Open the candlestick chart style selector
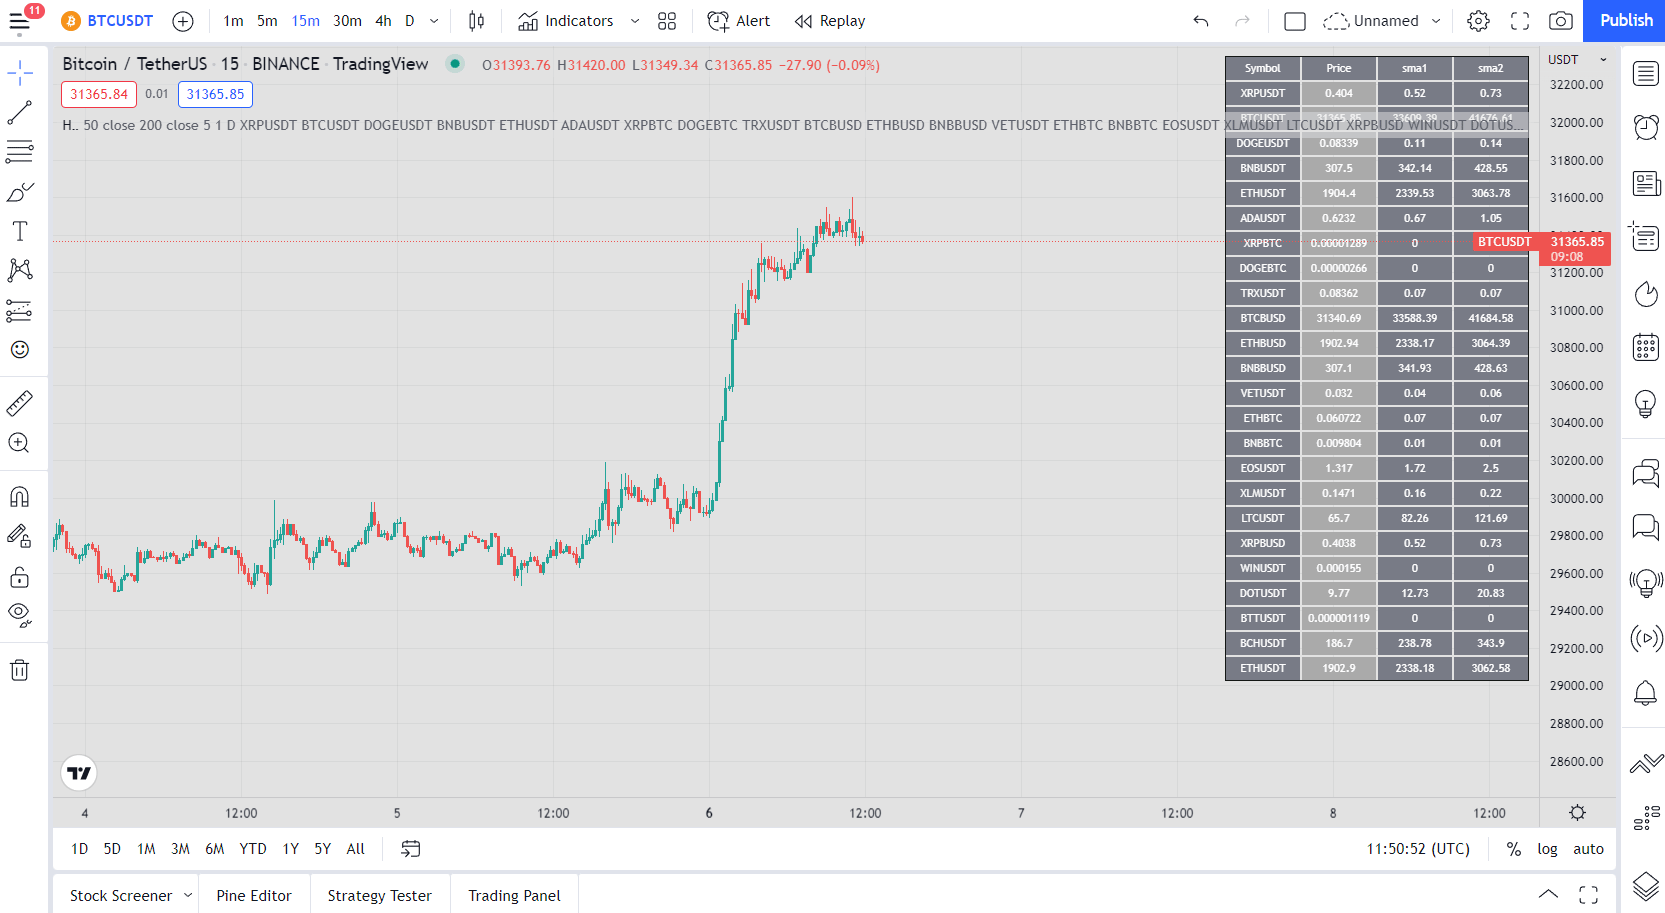1665x913 pixels. coord(477,20)
